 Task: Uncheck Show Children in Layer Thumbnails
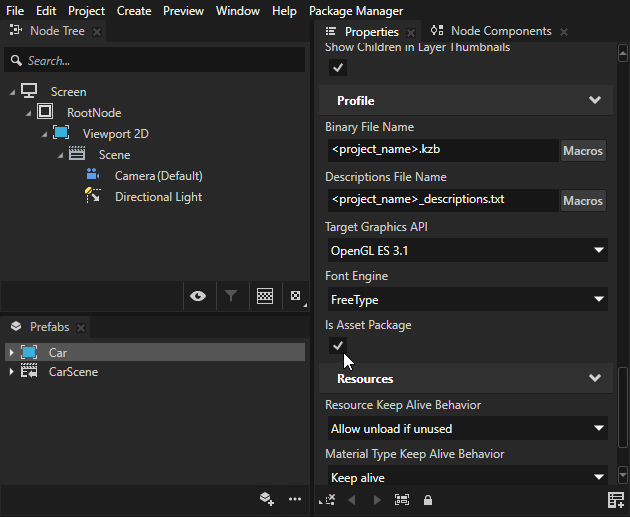338,67
